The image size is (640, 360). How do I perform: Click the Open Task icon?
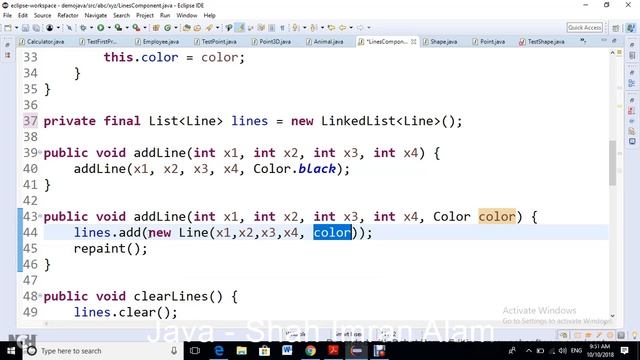click(198, 28)
